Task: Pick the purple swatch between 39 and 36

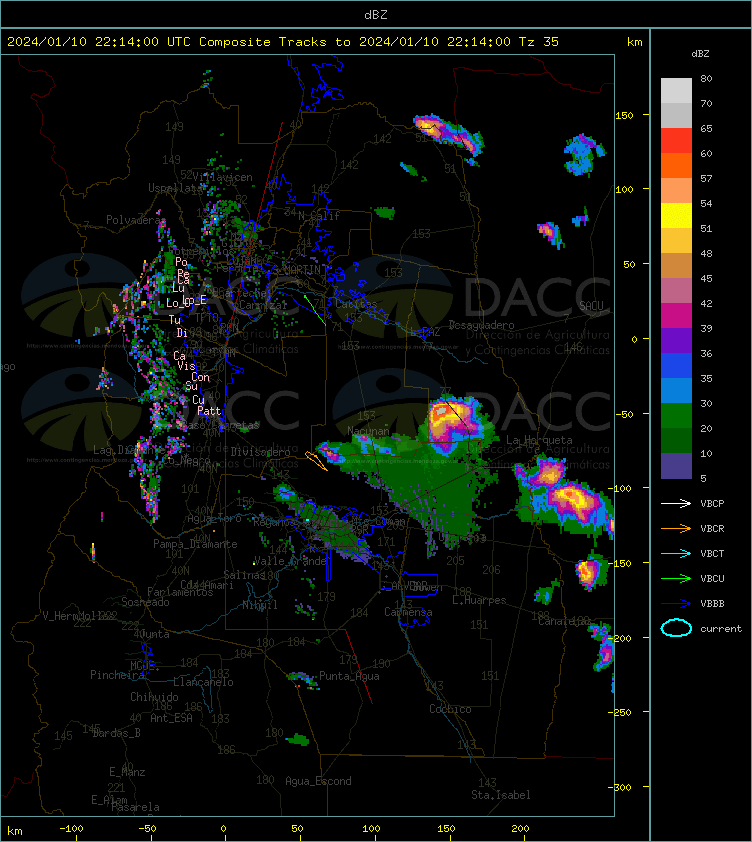Action: click(x=676, y=340)
